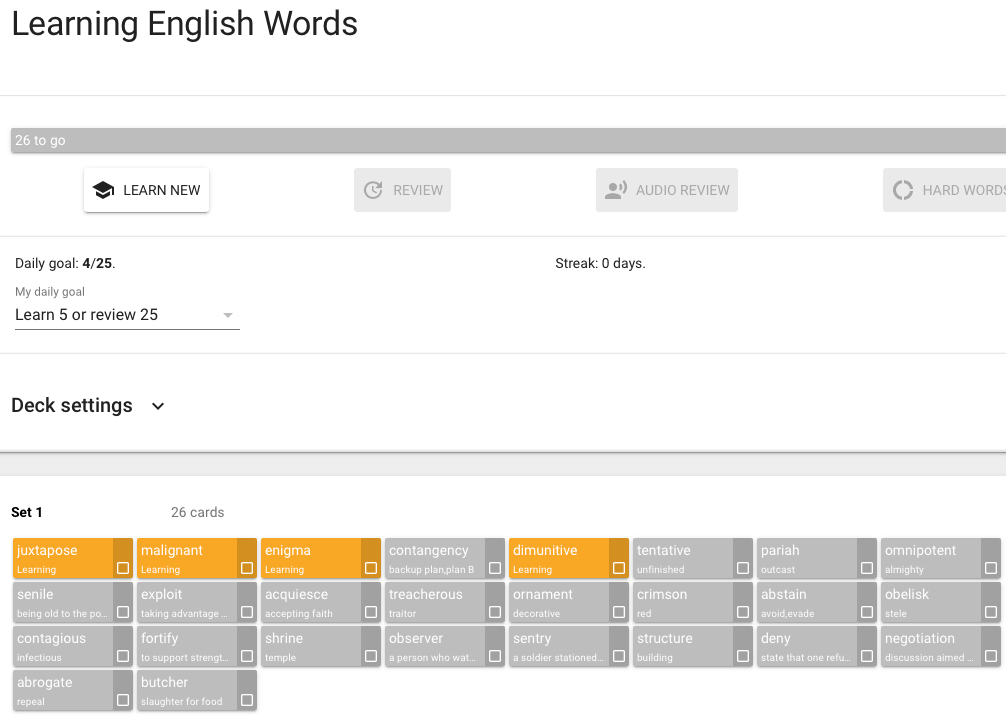The image size is (1006, 715).
Task: Click the Review clock icon
Action: click(x=373, y=190)
